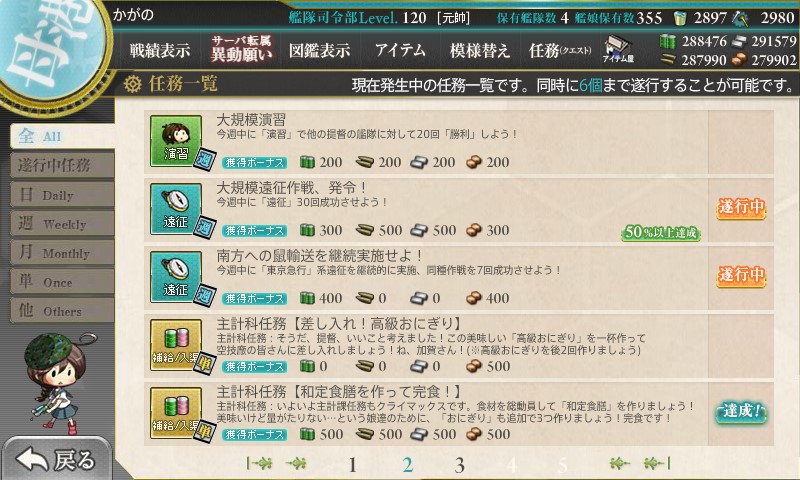Open the 図鑑表示 menu item

pos(319,50)
